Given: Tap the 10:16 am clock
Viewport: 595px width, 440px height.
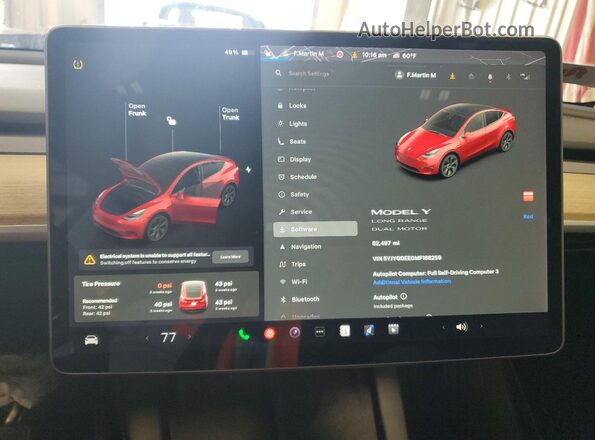Looking at the screenshot, I should (x=374, y=55).
